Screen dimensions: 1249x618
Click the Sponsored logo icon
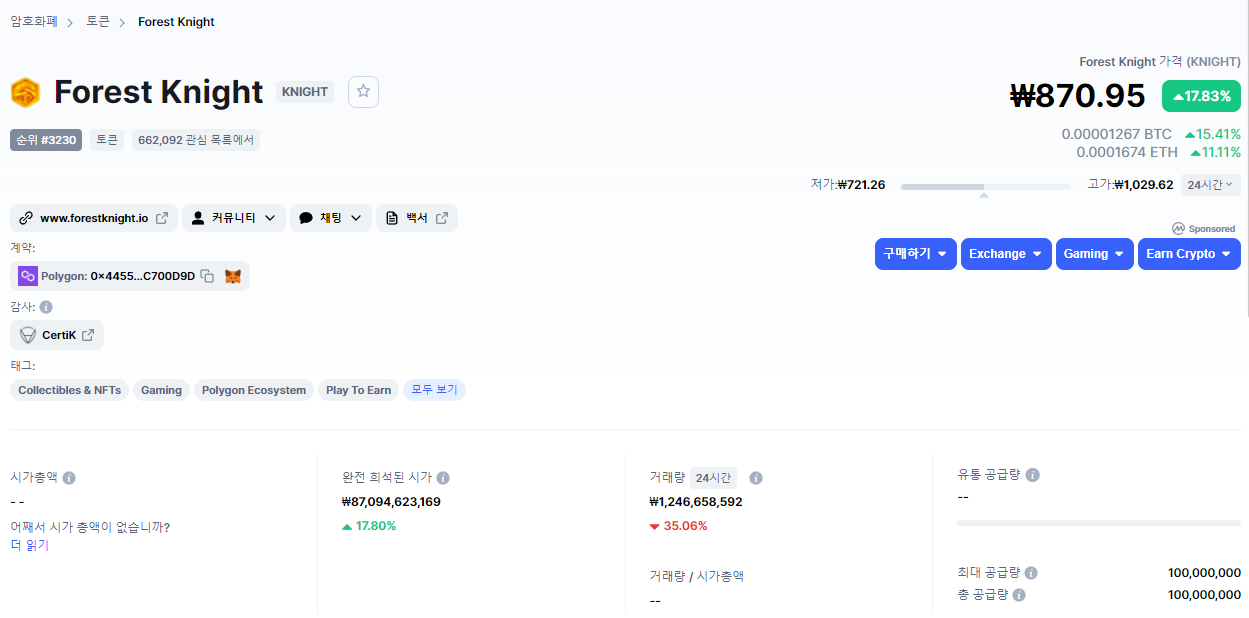click(1179, 228)
